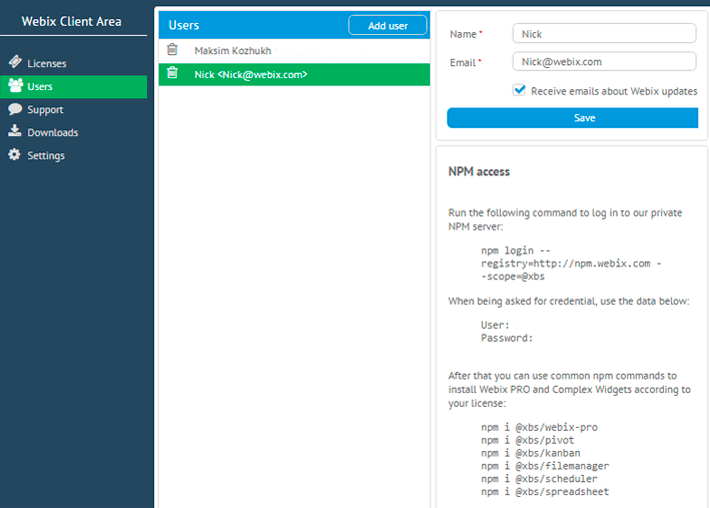Click the npm login registry command text

(571, 263)
